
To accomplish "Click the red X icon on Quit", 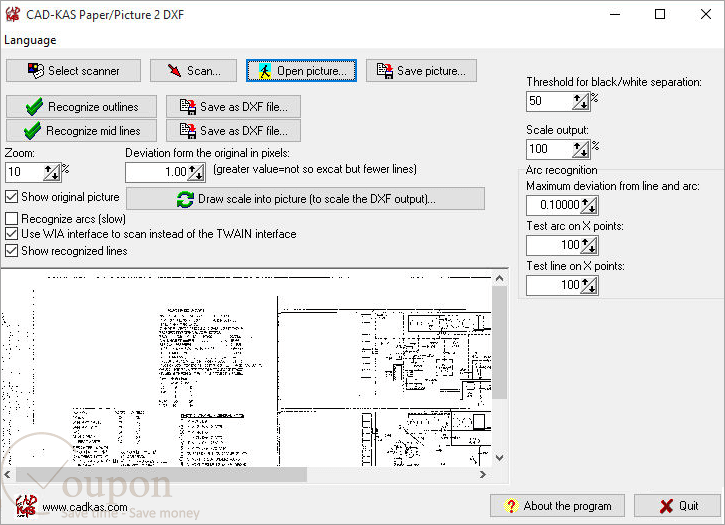I will coord(666,506).
